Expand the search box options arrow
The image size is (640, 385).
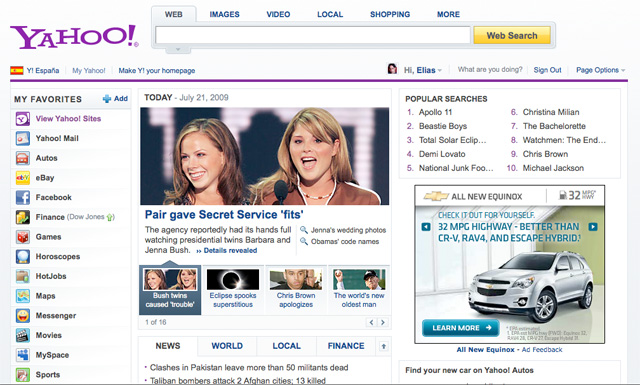pyautogui.click(x=178, y=49)
